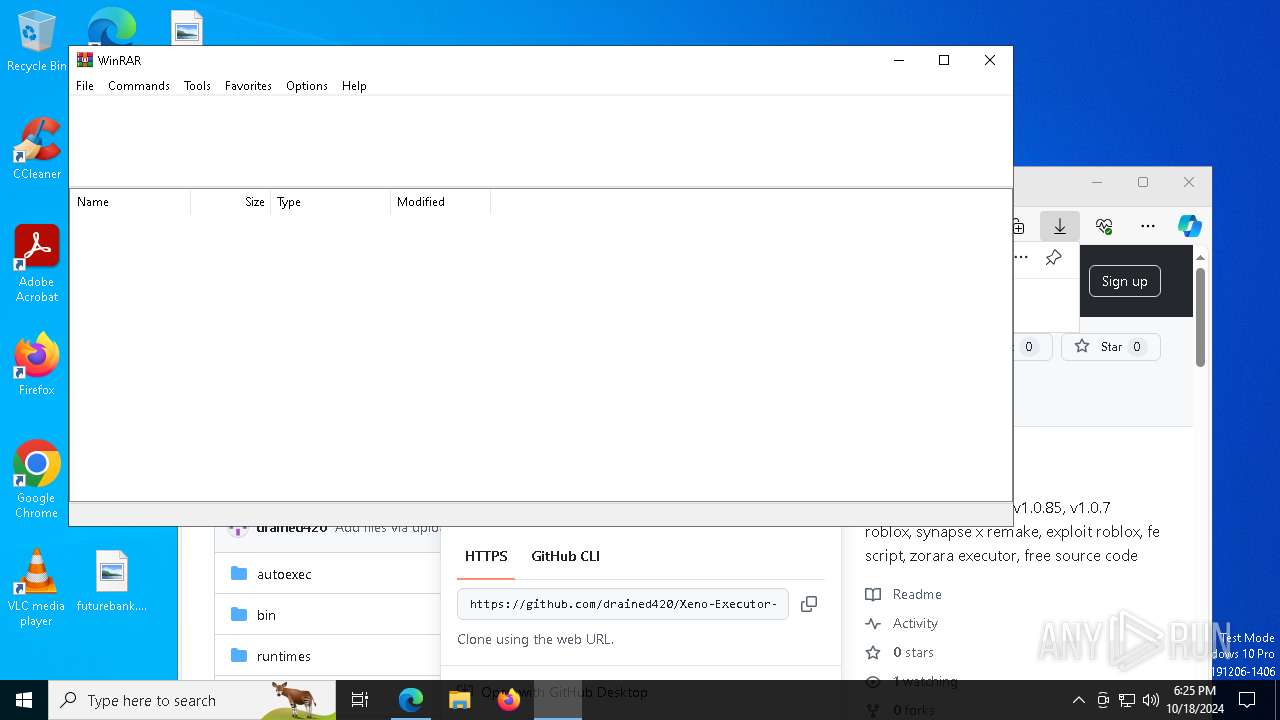Select the futurebank image file on desktop
The height and width of the screenshot is (720, 1280).
point(112,581)
